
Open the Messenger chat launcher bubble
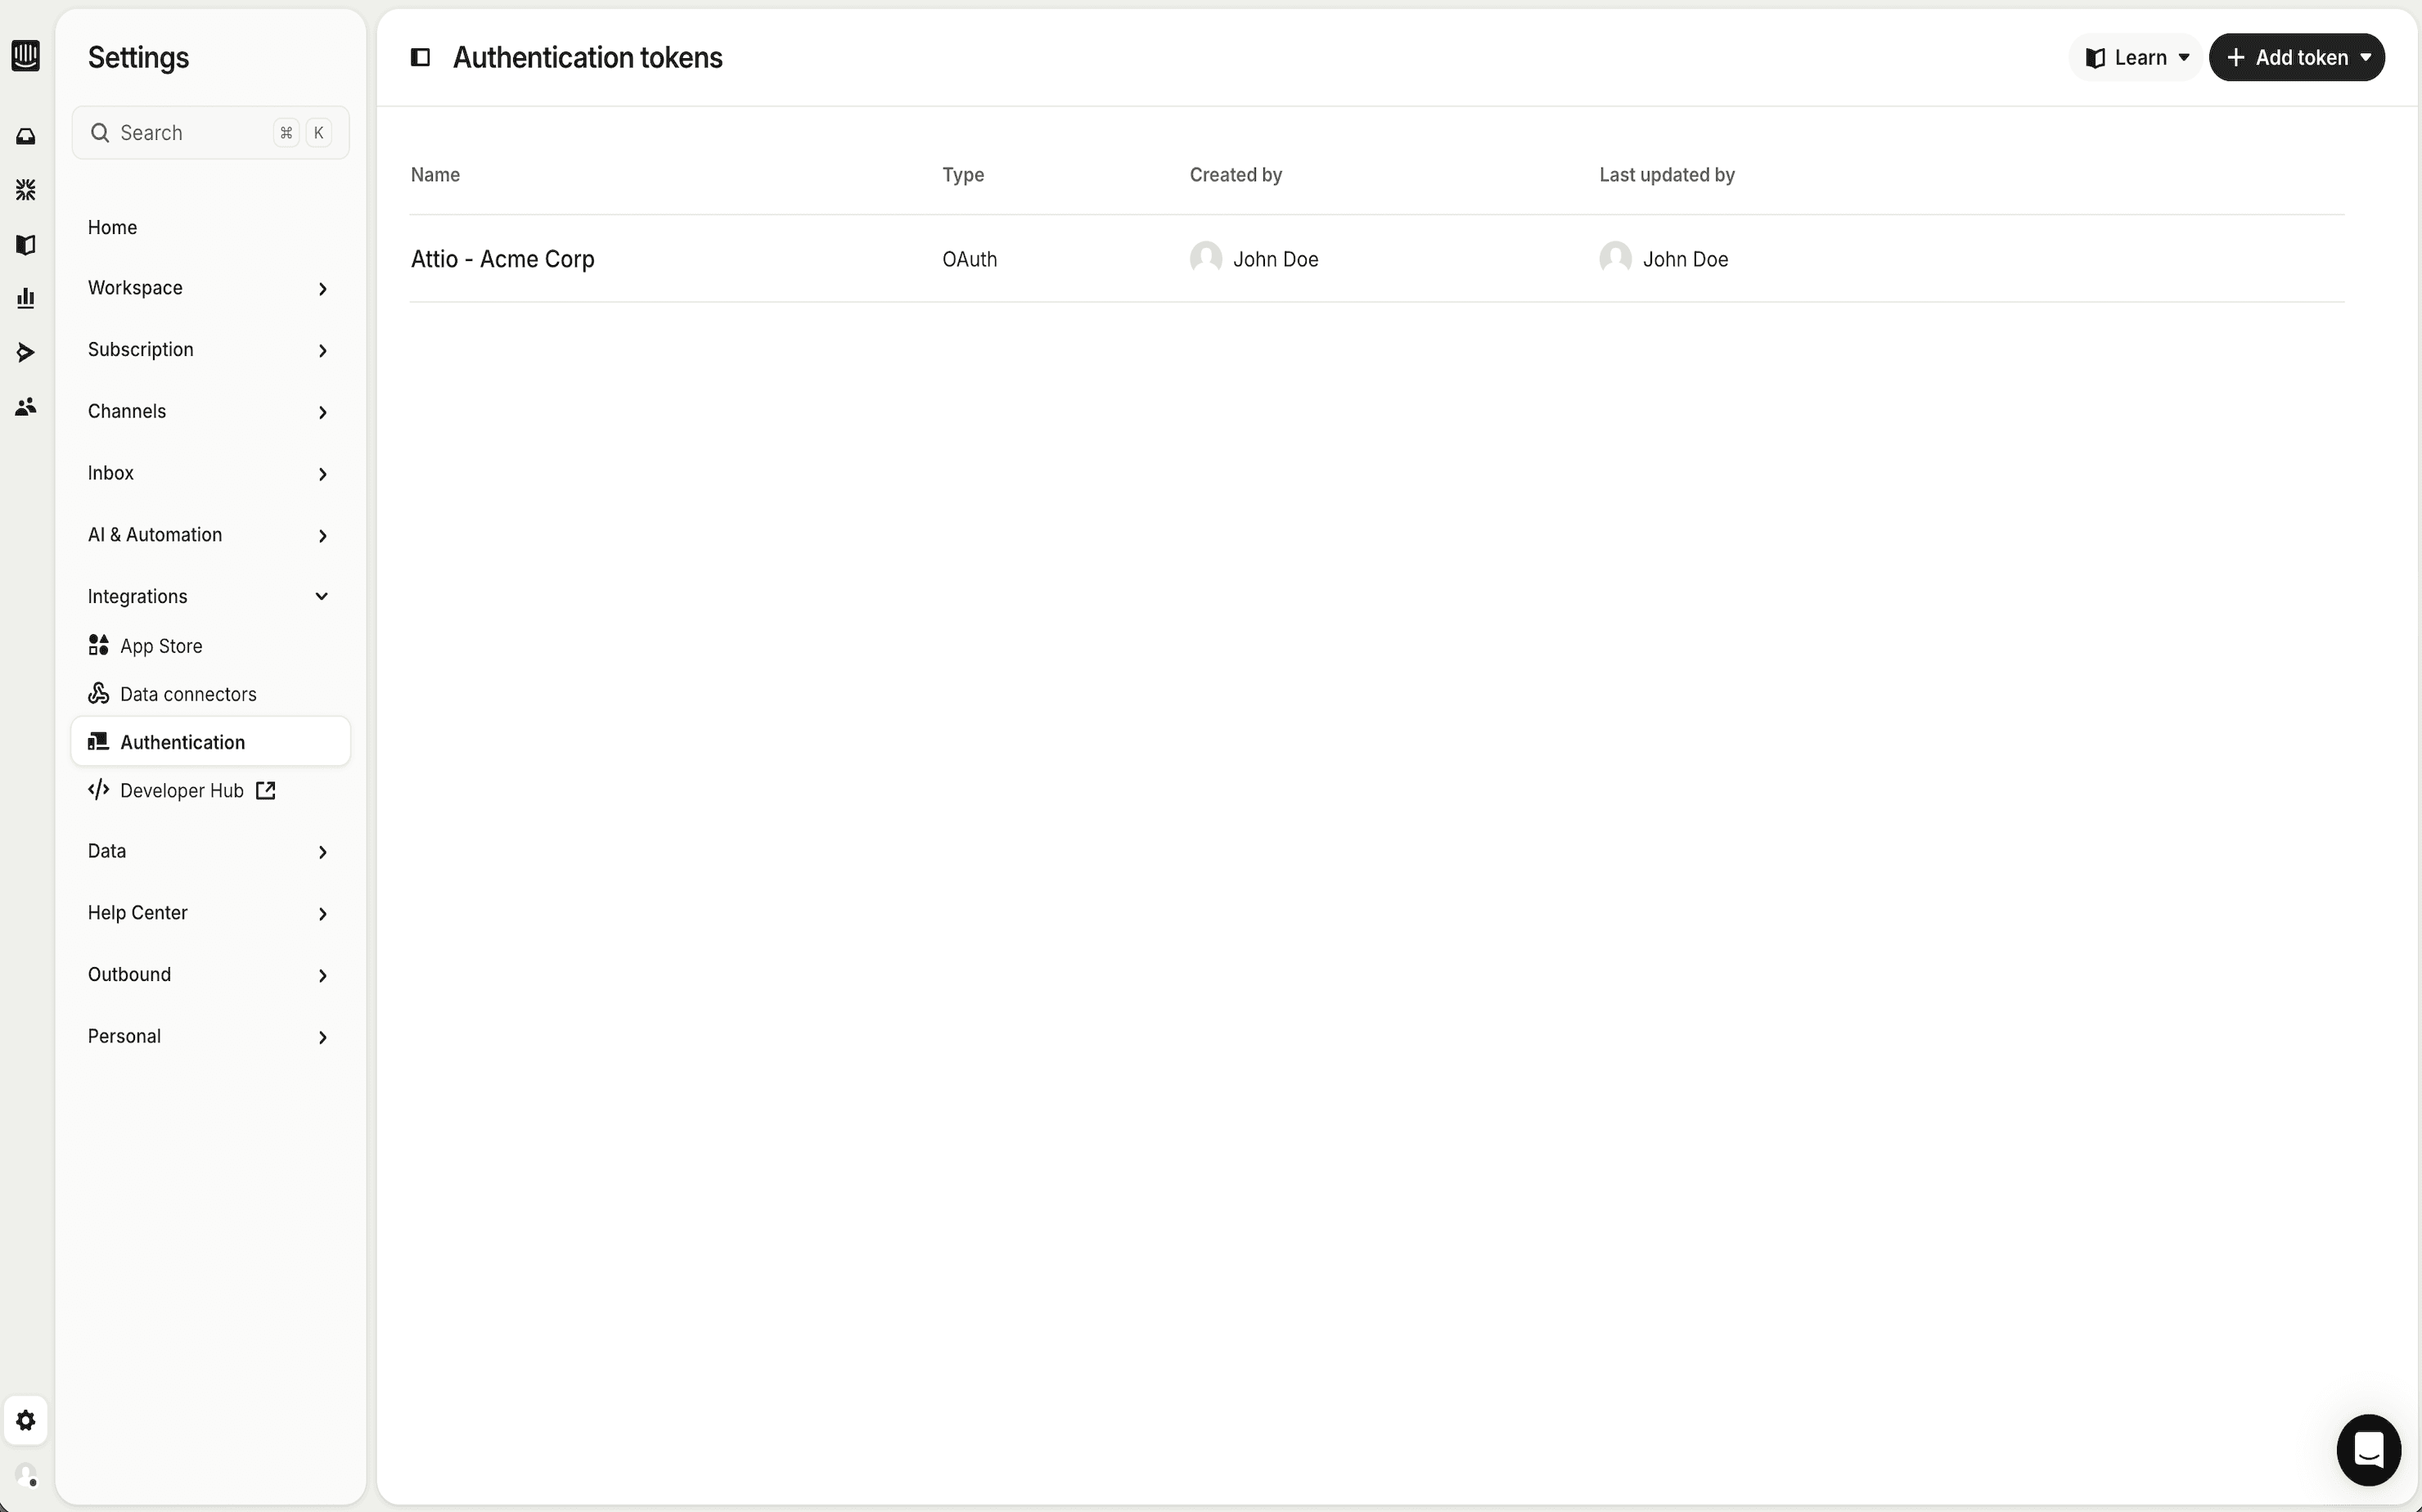tap(2367, 1450)
